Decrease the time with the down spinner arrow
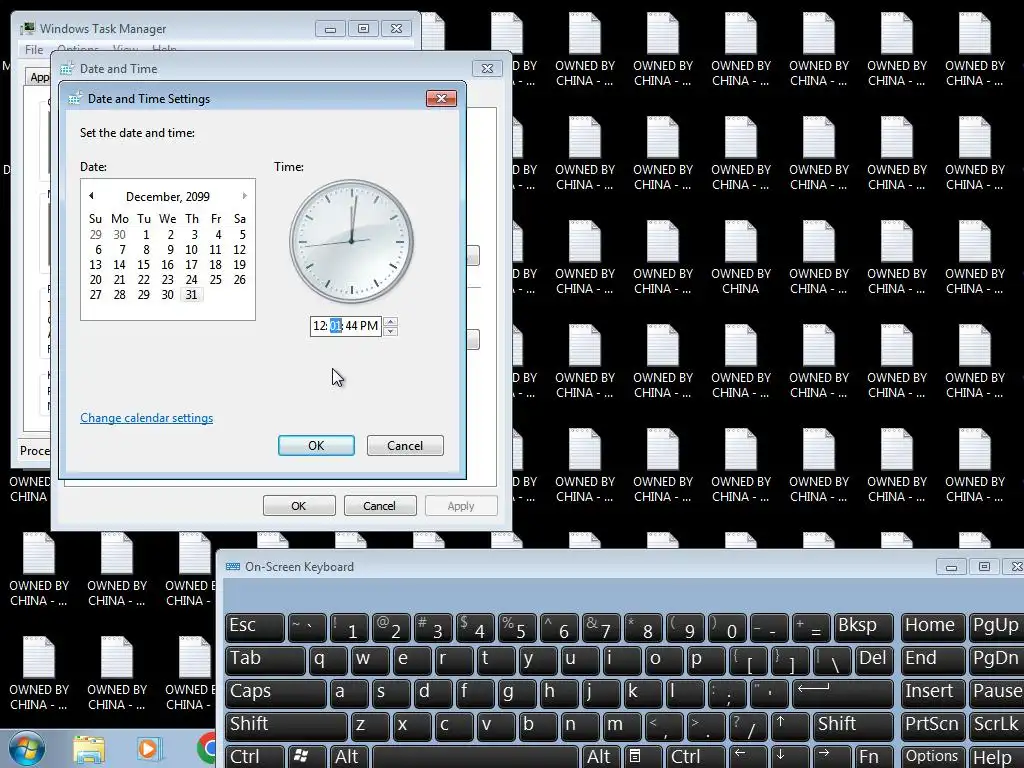The width and height of the screenshot is (1024, 768). coord(391,330)
